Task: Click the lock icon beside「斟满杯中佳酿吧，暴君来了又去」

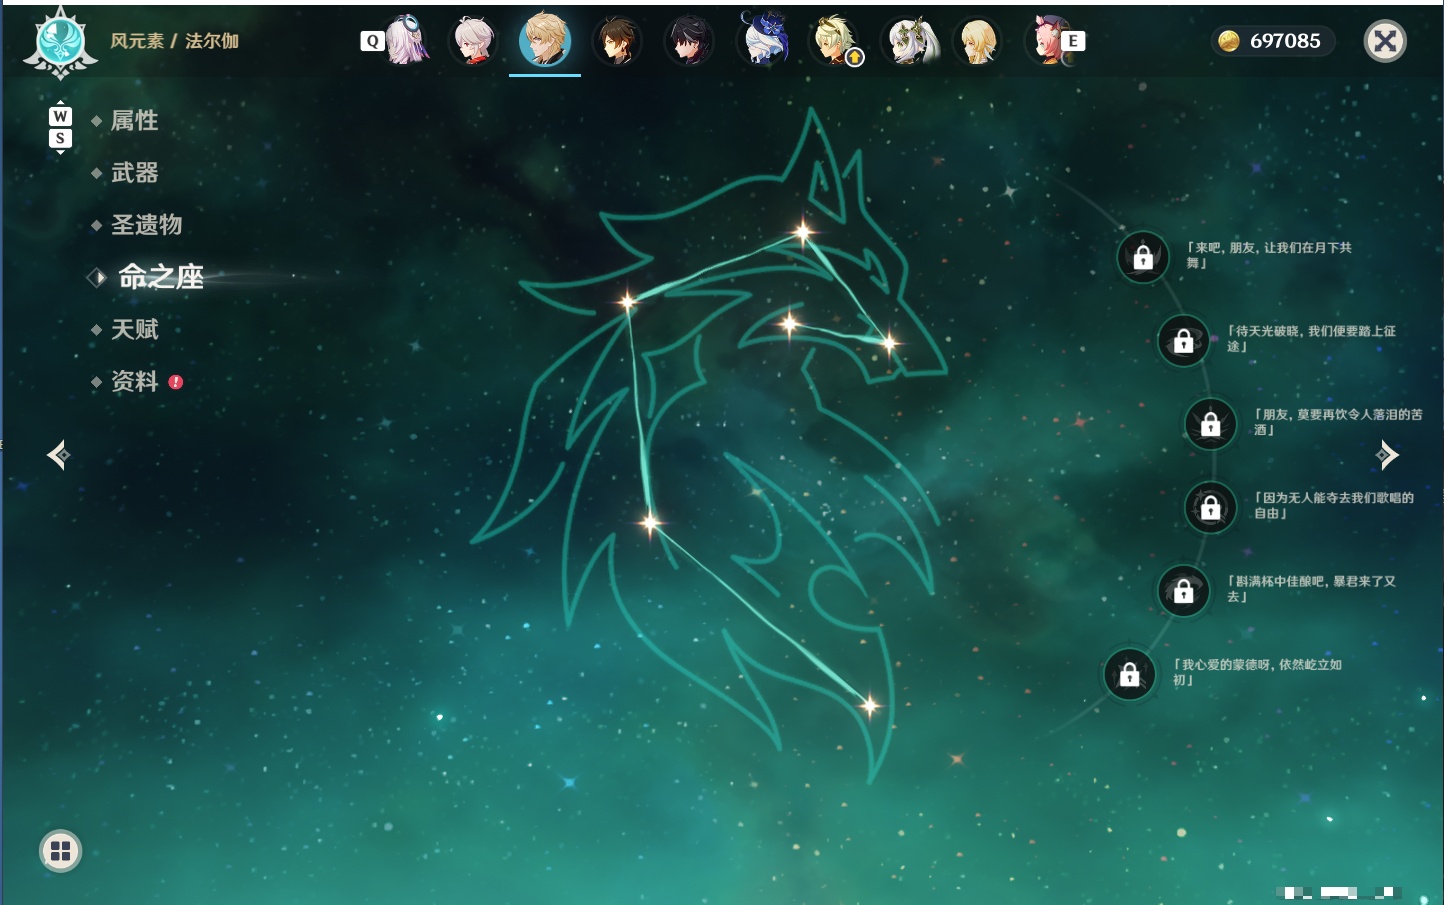Action: 1183,591
